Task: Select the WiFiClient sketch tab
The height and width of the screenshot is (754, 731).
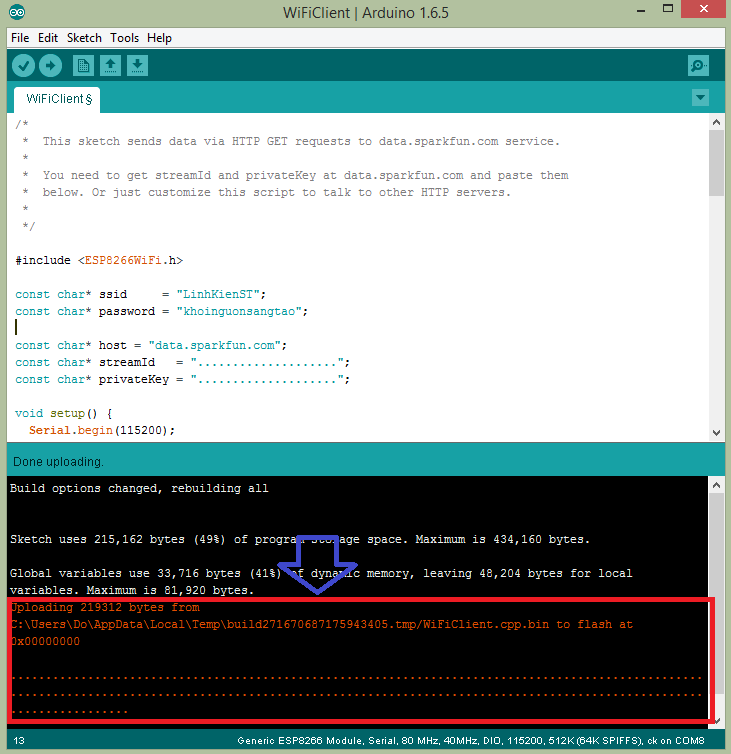Action: pyautogui.click(x=57, y=100)
